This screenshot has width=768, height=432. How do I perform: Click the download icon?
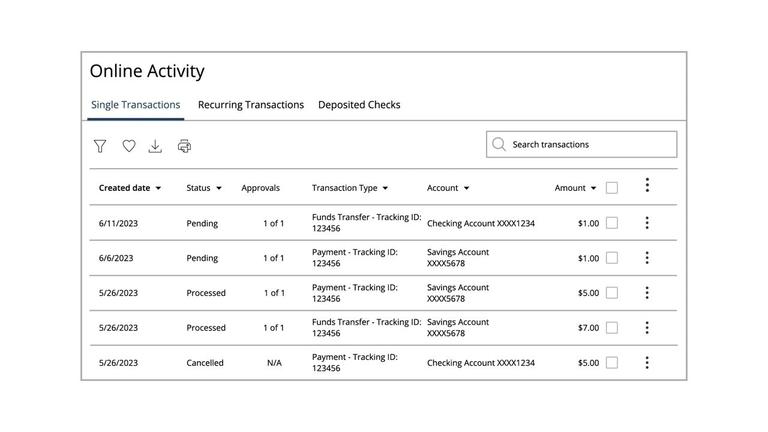[155, 146]
